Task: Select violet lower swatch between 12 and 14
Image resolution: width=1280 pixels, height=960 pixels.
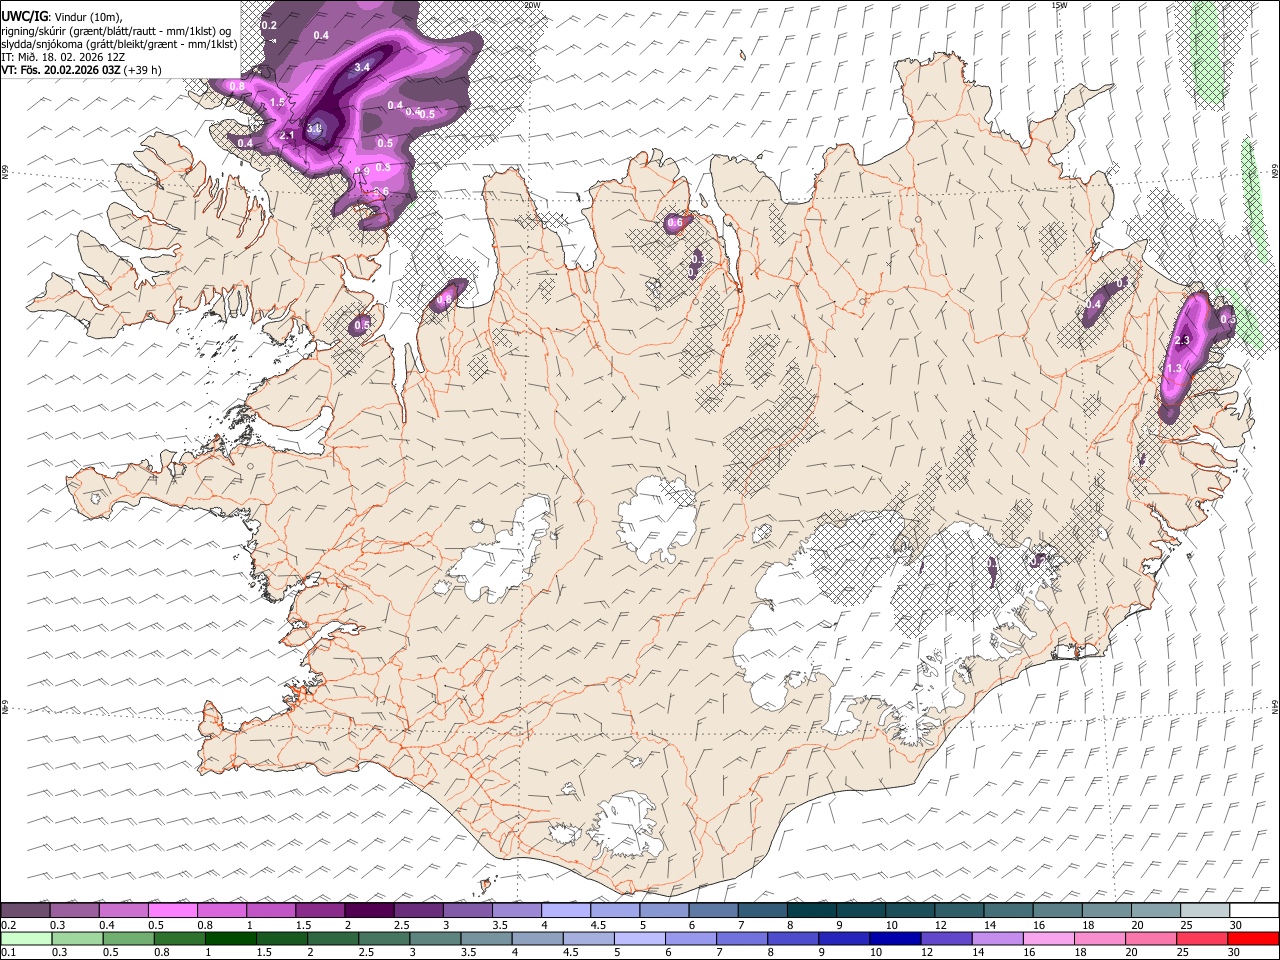Action: click(946, 938)
